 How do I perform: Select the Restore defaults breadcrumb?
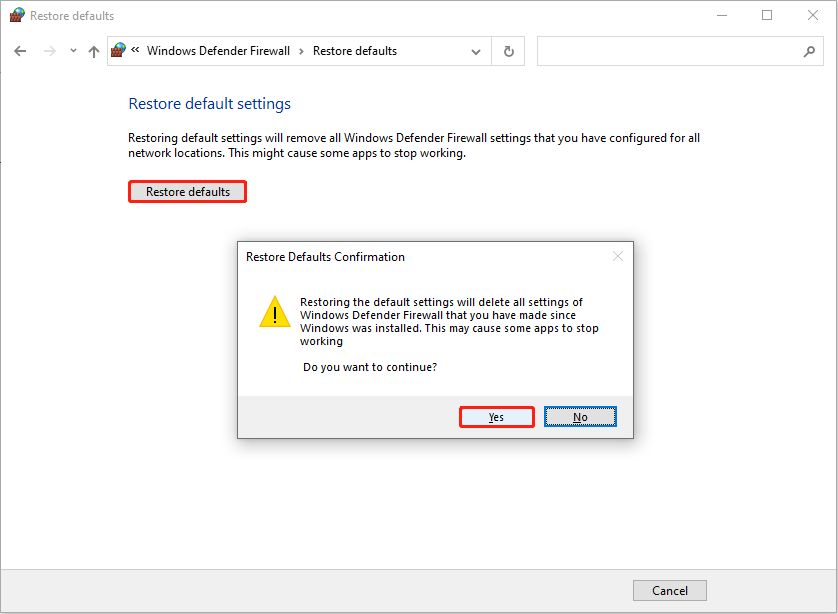pos(355,51)
